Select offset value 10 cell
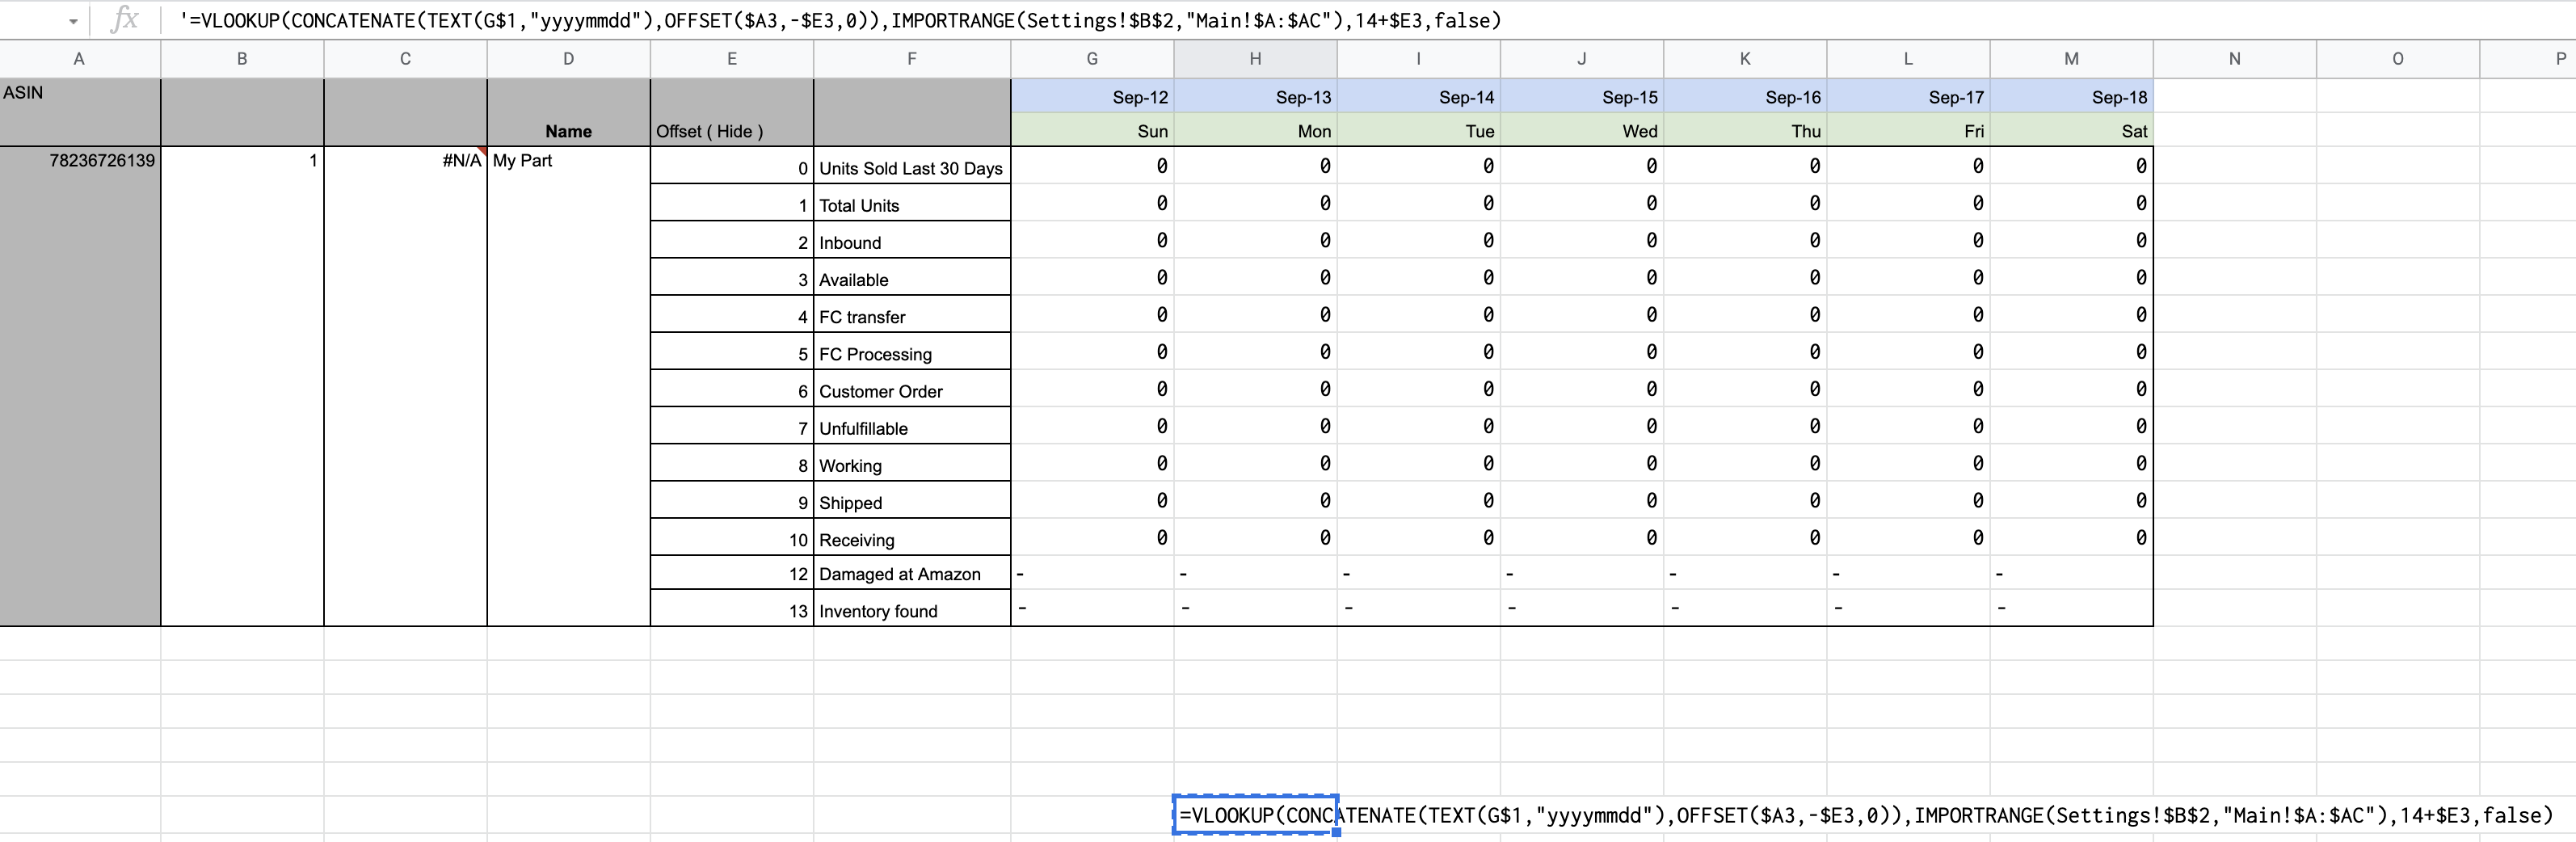2576x842 pixels. point(732,538)
